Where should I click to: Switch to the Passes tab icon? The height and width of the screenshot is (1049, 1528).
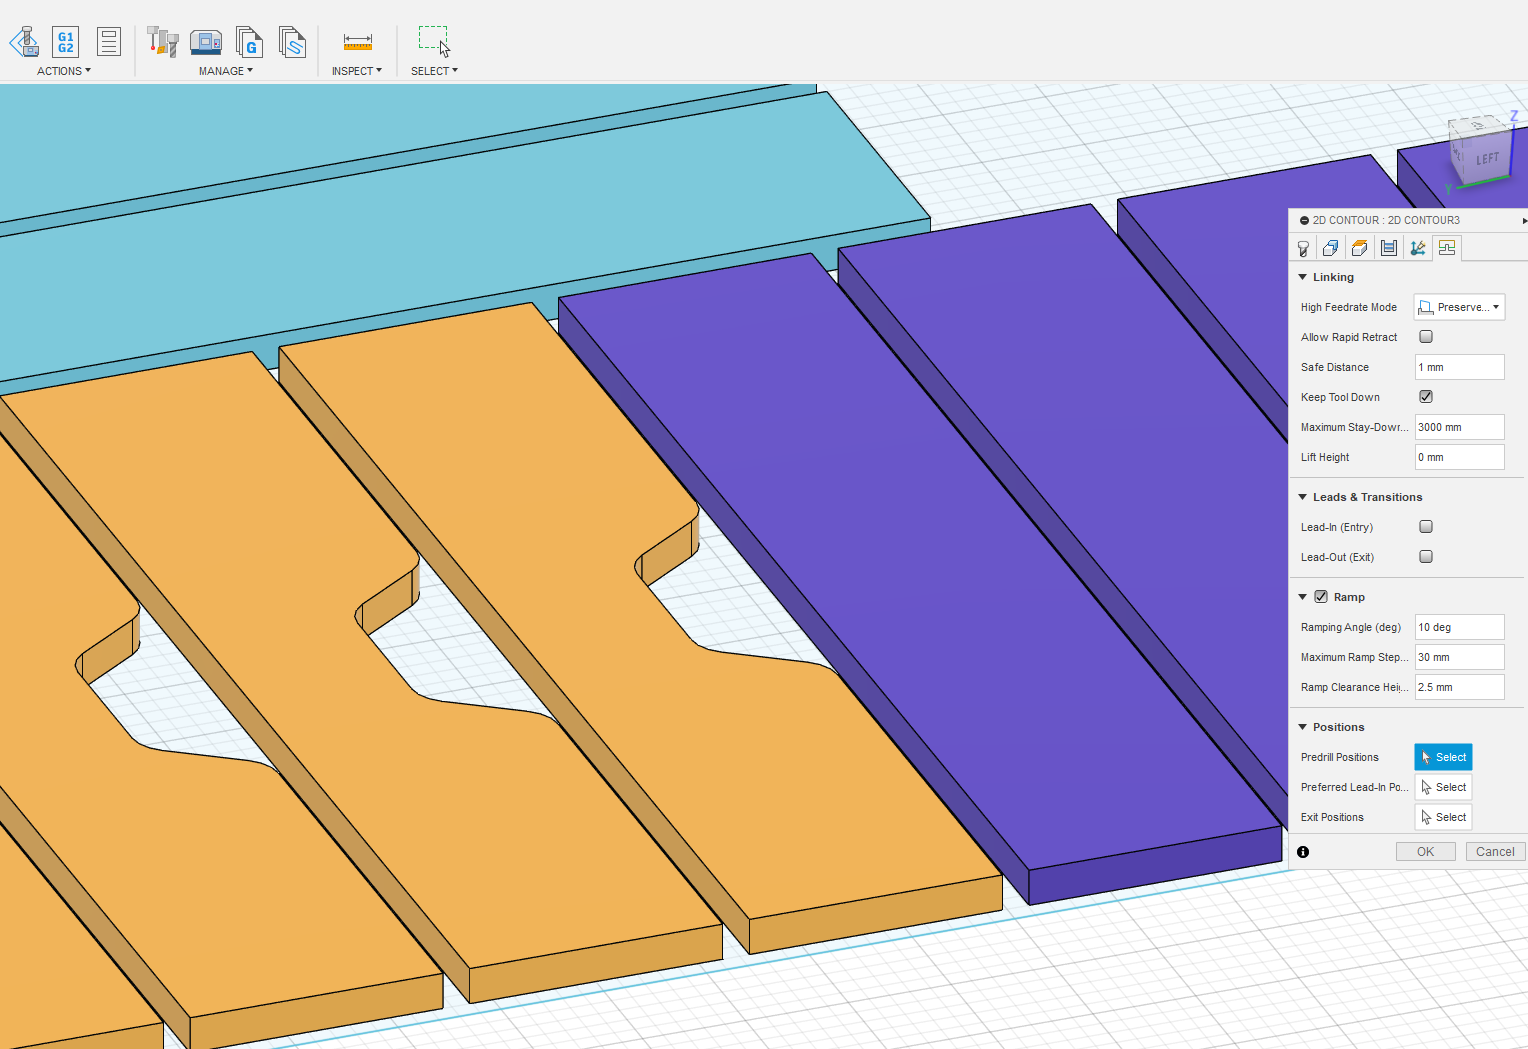tap(1389, 248)
